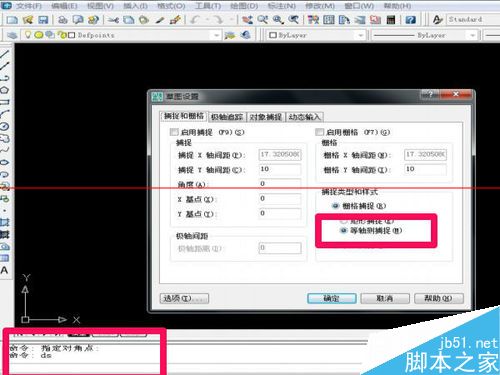Select the Circle draw tool

tap(5, 126)
